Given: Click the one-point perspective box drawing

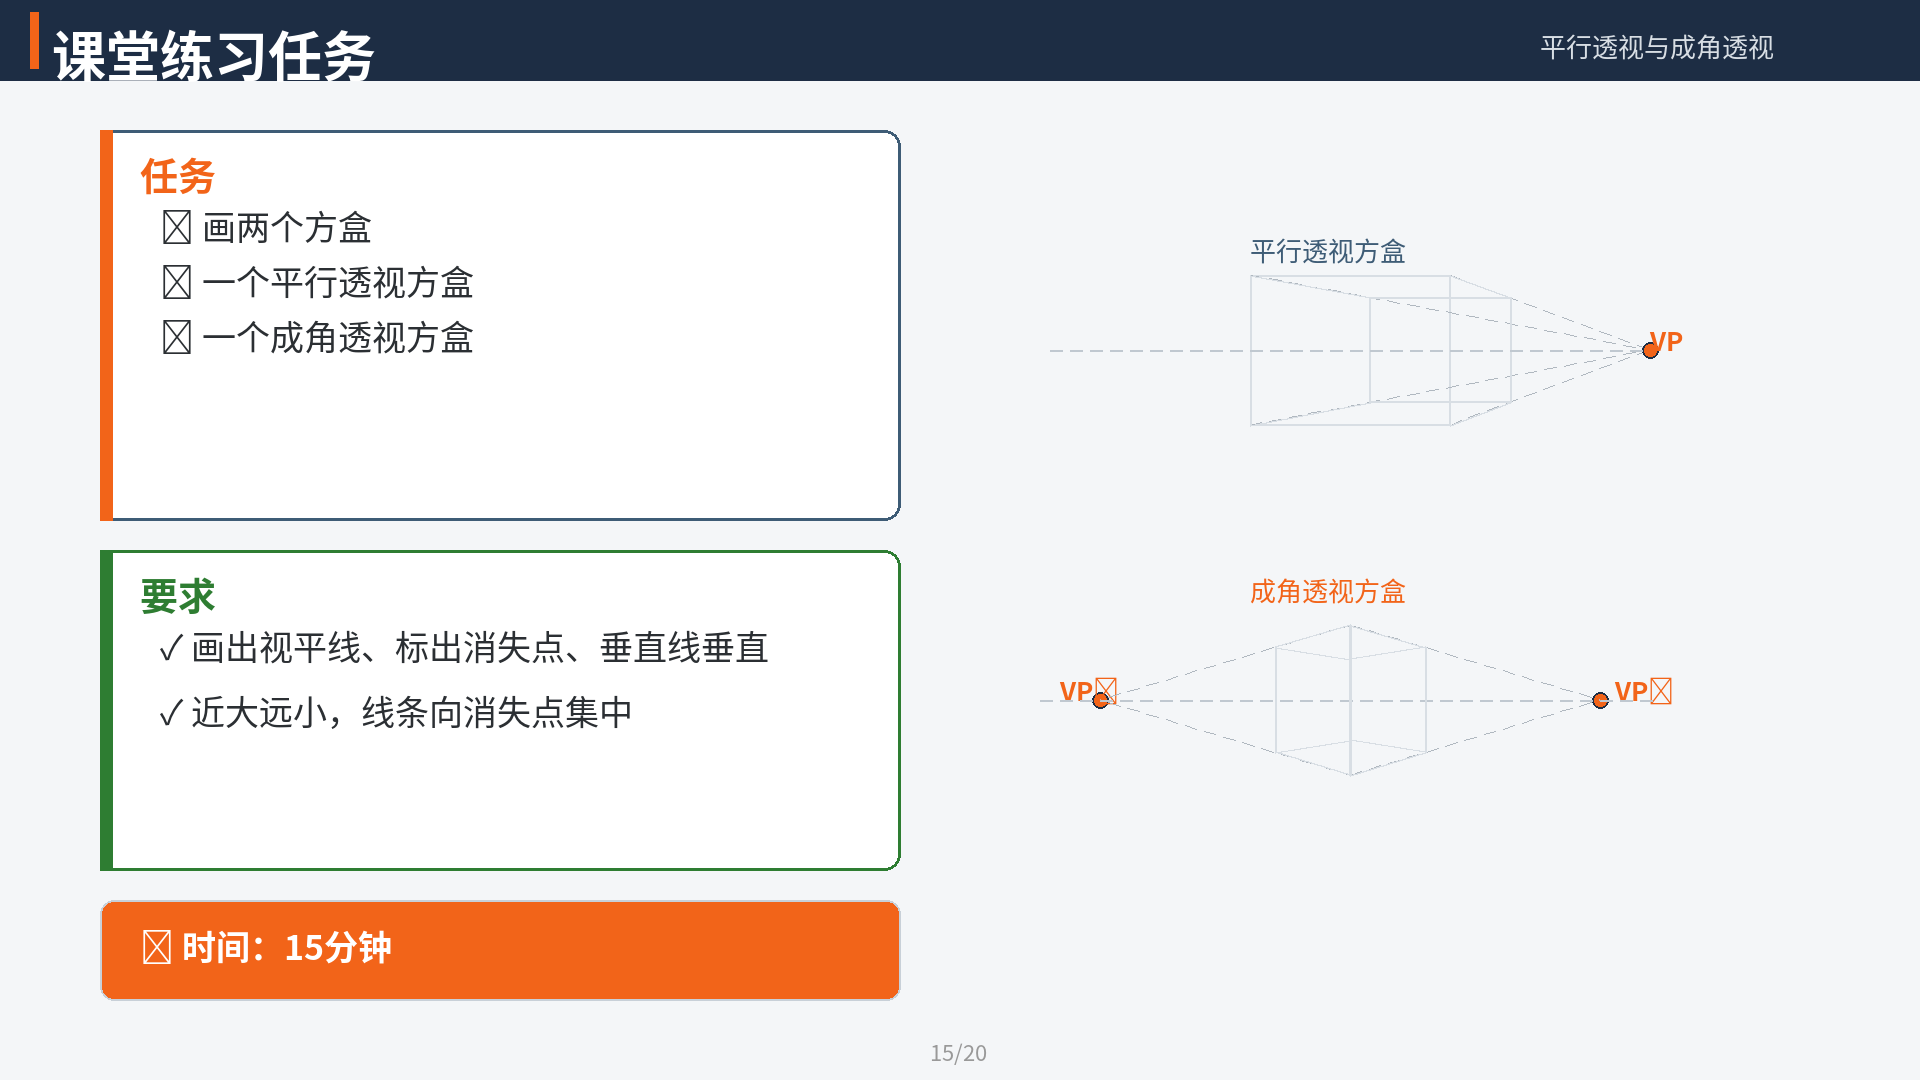Looking at the screenshot, I should pyautogui.click(x=1380, y=350).
